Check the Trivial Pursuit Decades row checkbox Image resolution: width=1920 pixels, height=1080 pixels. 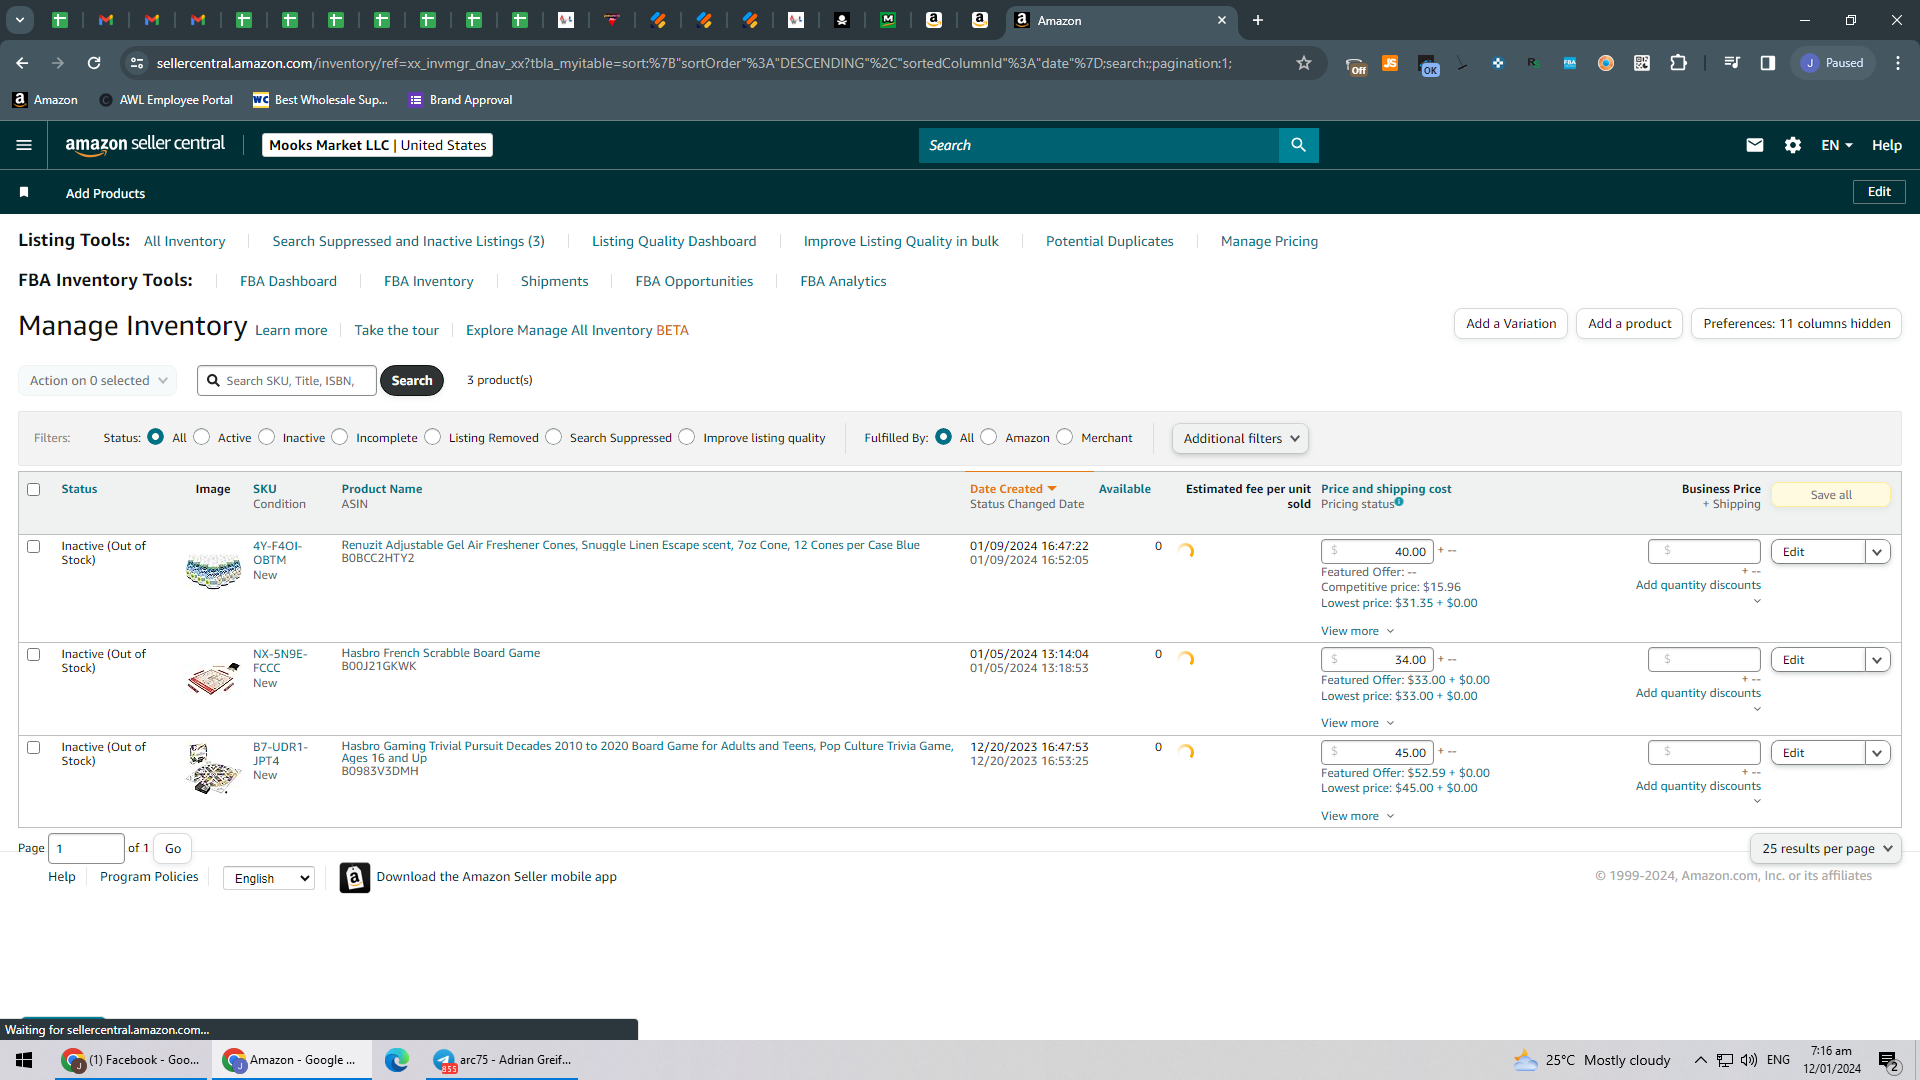(x=34, y=748)
